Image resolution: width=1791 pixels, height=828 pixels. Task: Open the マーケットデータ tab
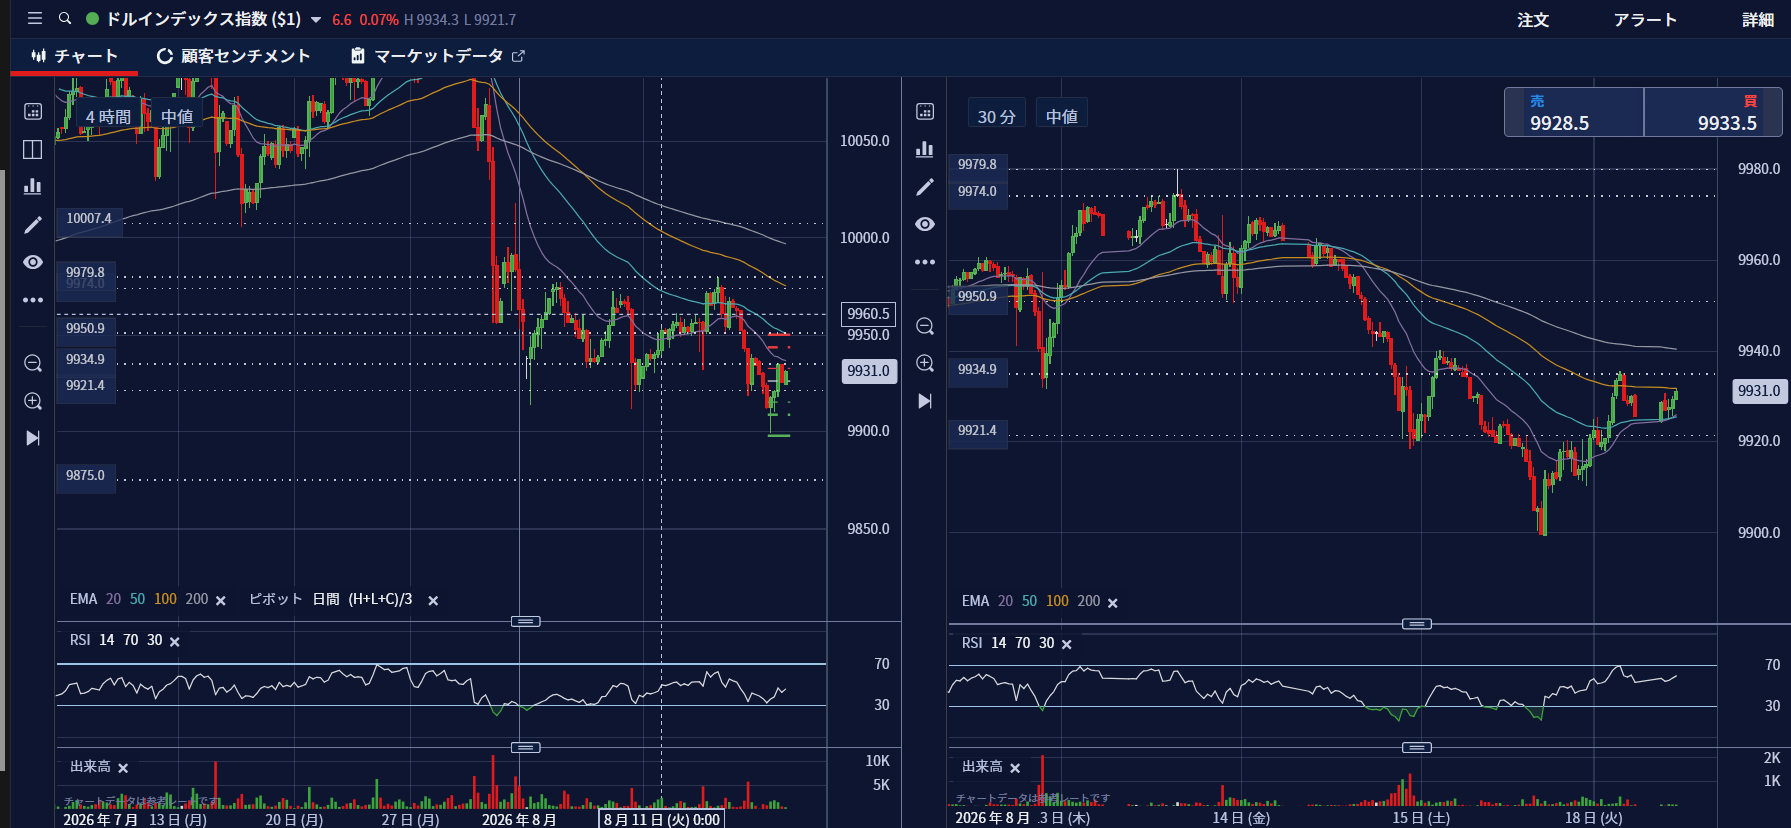437,56
